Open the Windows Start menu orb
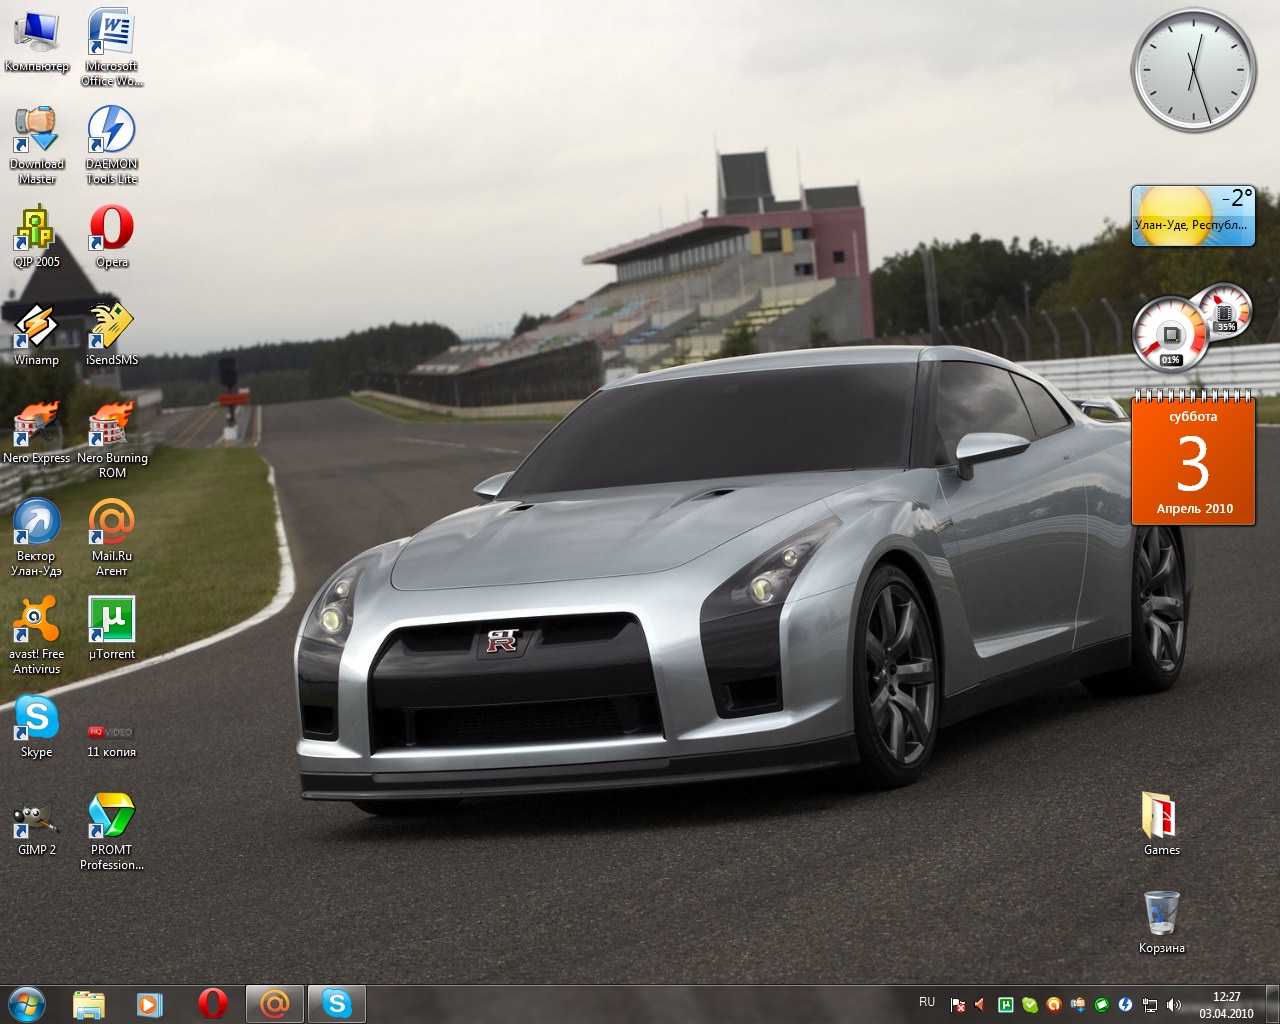Viewport: 1280px width, 1024px height. tap(27, 1003)
